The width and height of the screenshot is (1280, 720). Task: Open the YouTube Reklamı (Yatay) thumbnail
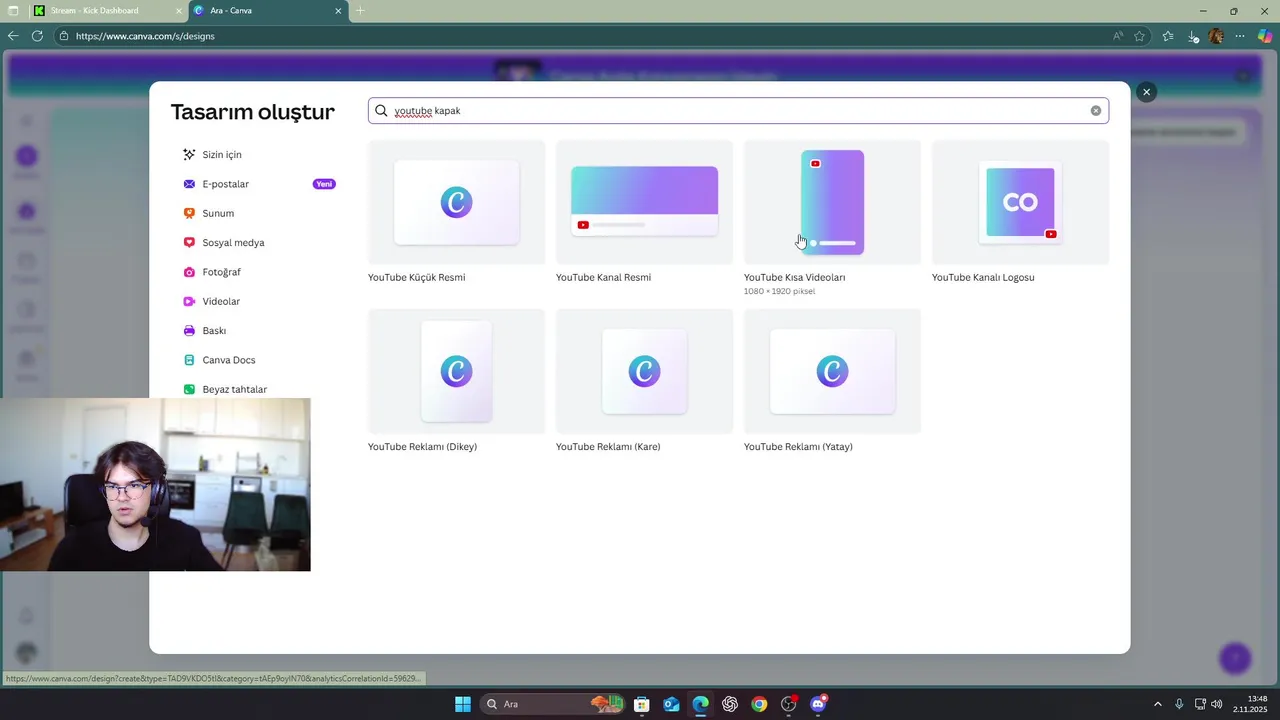pos(832,371)
